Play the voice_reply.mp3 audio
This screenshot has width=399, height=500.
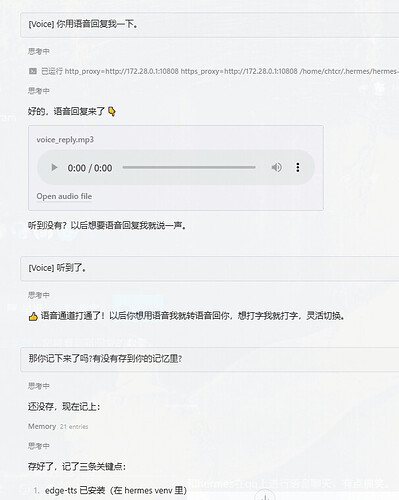tap(54, 167)
